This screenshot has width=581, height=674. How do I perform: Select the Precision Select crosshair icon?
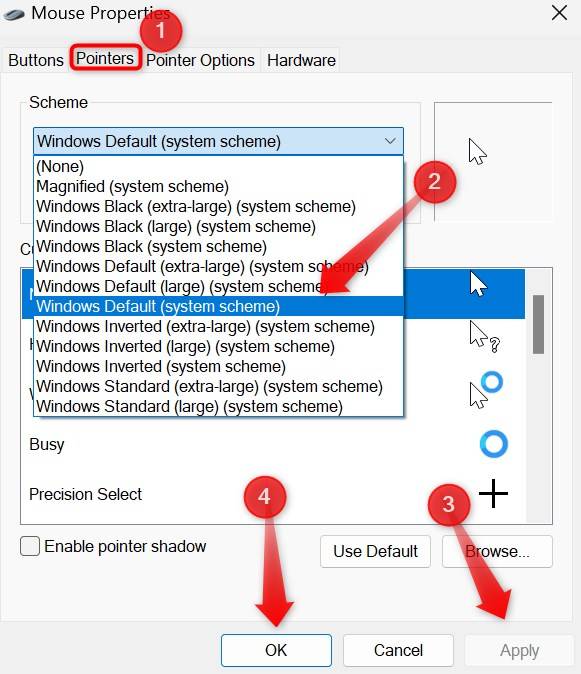(x=493, y=493)
